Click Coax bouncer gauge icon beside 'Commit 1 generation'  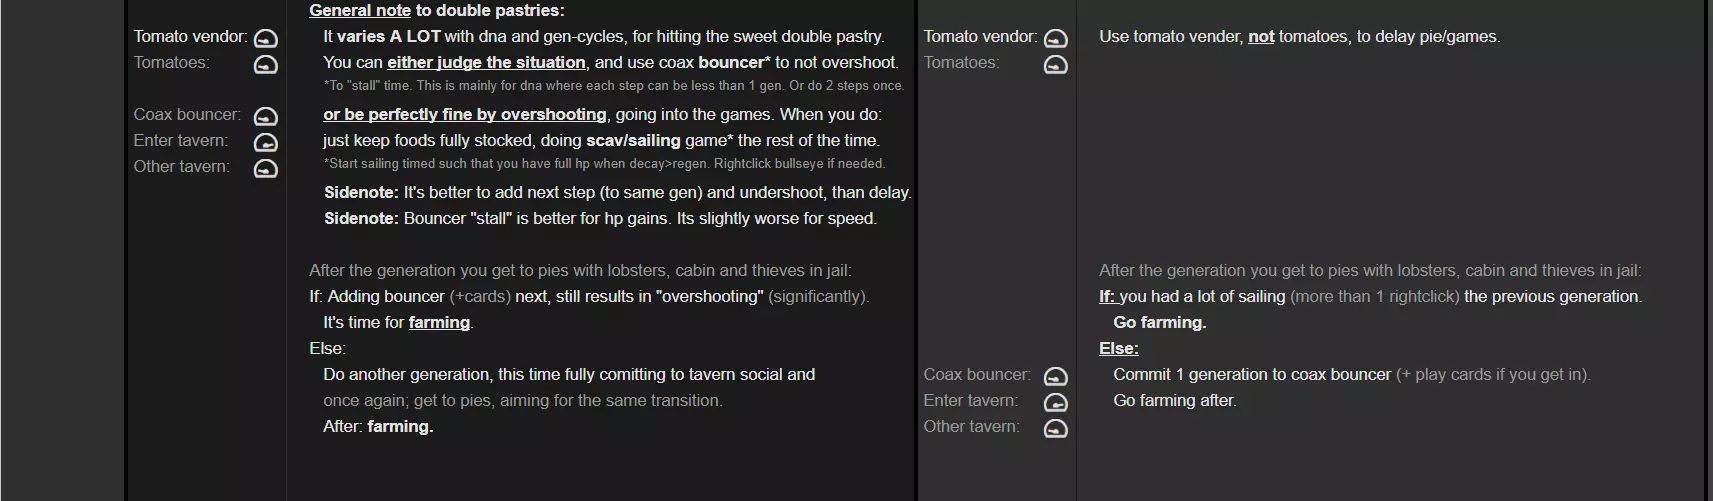(x=1055, y=377)
